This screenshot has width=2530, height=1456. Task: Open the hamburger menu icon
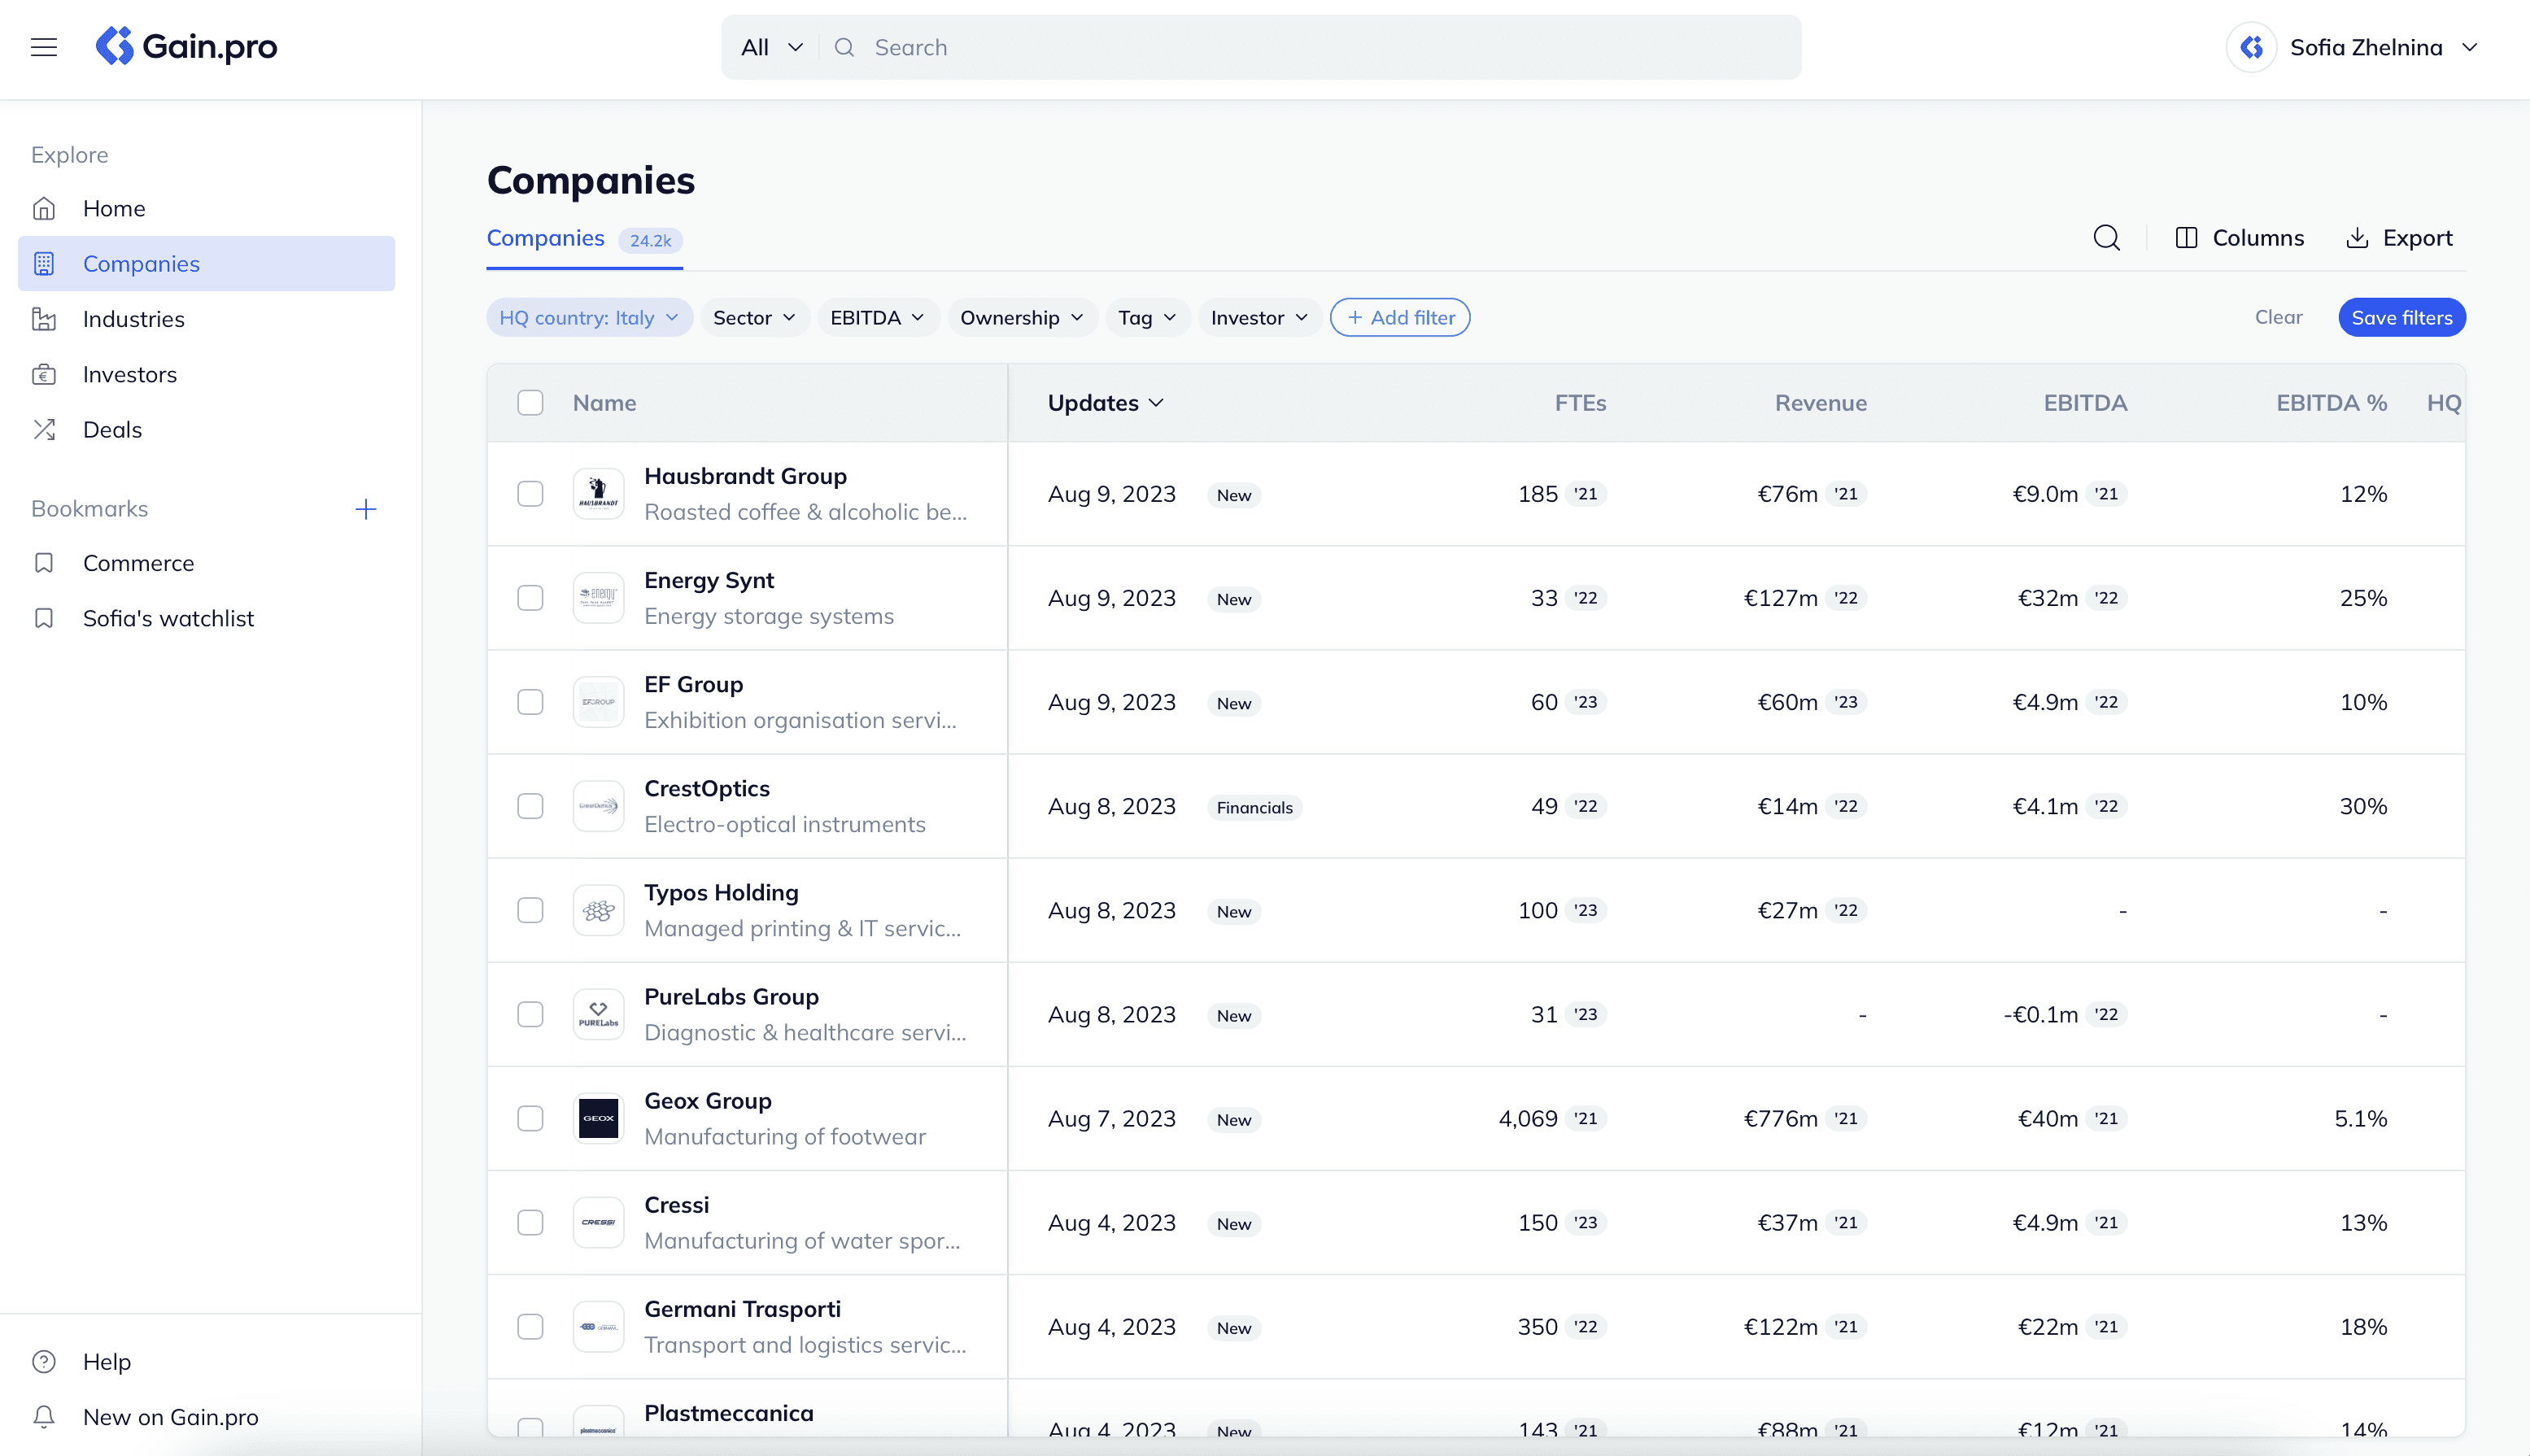point(44,47)
